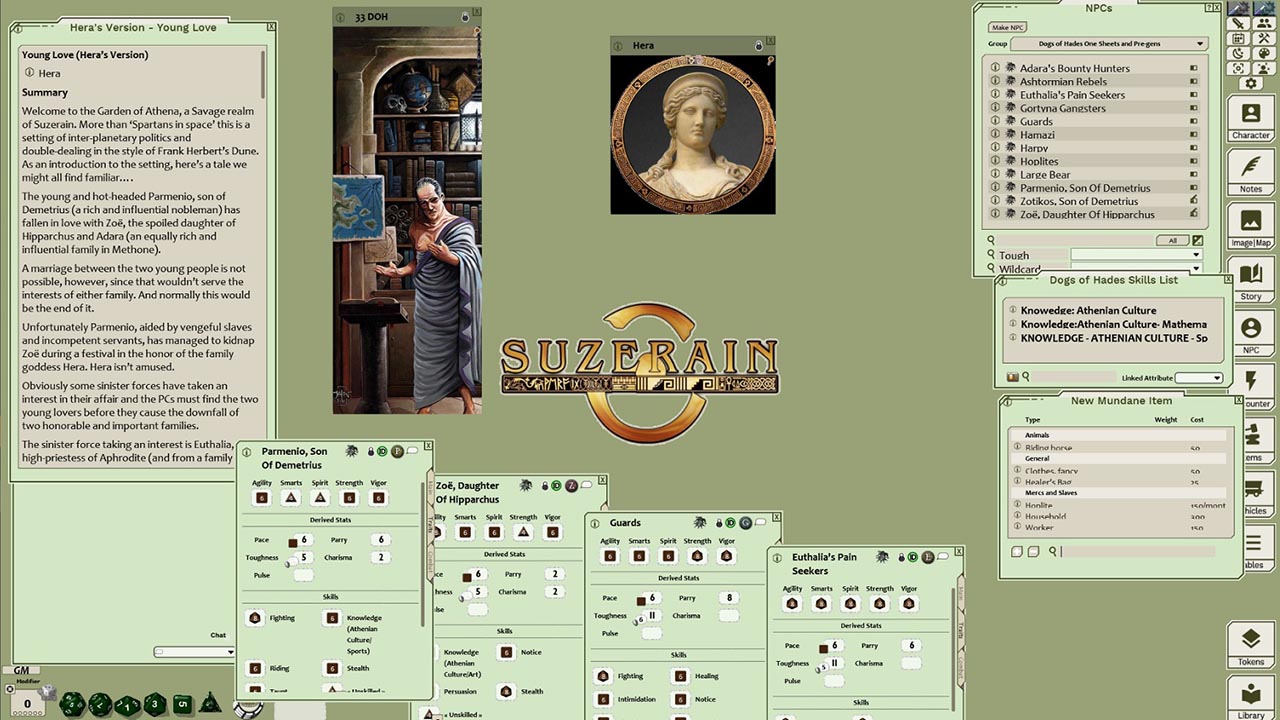
Task: Roll the green d6 from the dice tray
Action: click(x=183, y=704)
